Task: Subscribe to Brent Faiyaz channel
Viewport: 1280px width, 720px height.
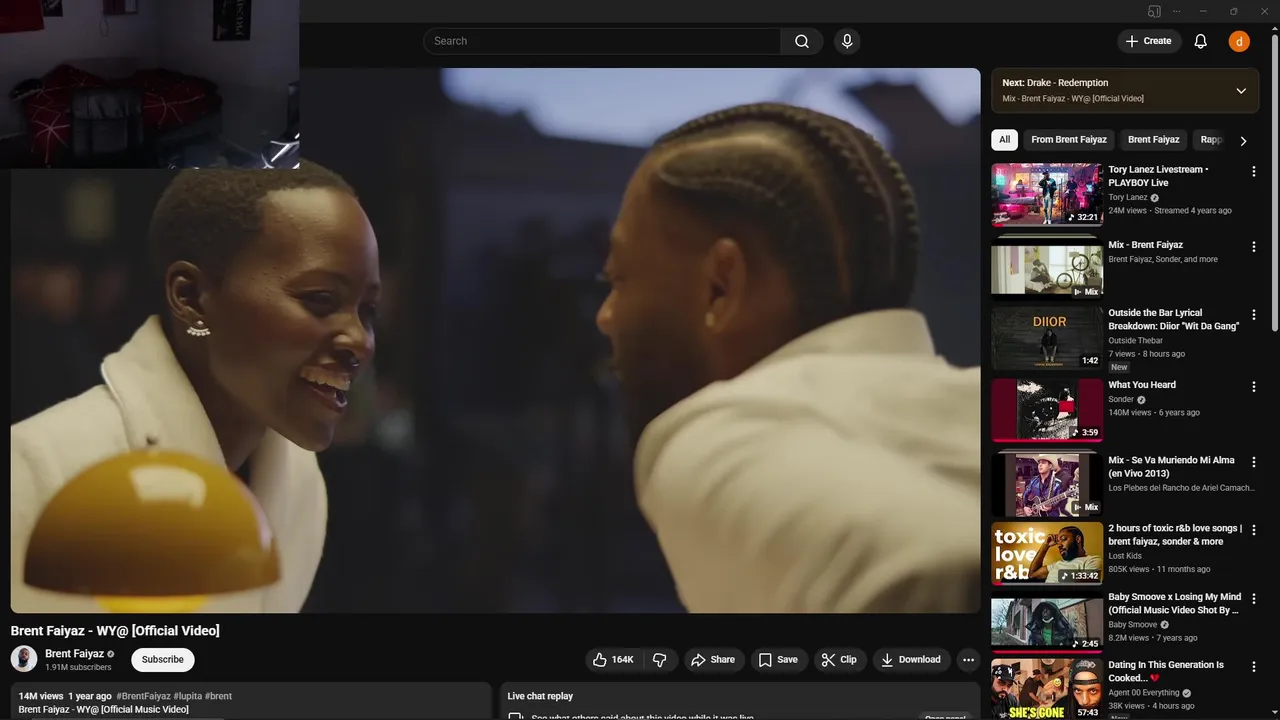Action: click(162, 659)
